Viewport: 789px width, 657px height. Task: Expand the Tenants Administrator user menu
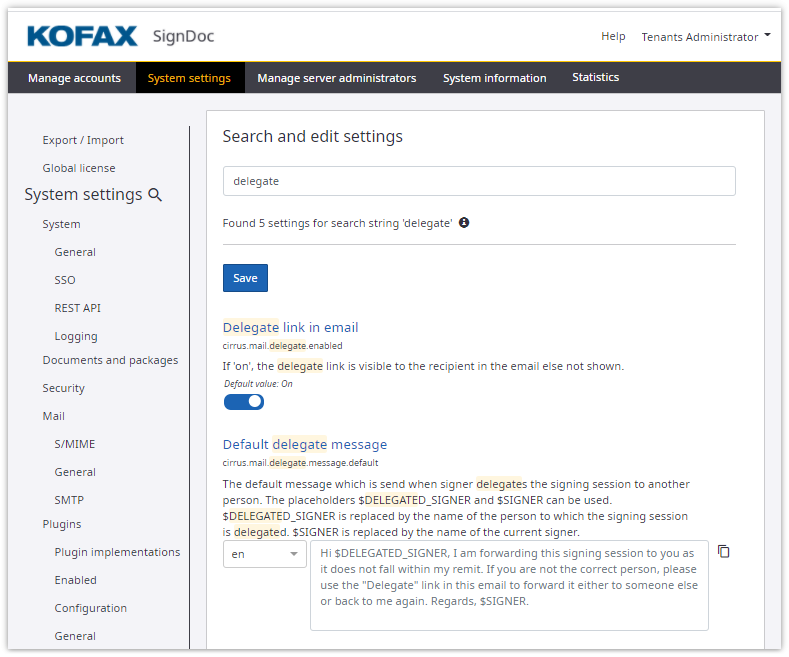[706, 37]
